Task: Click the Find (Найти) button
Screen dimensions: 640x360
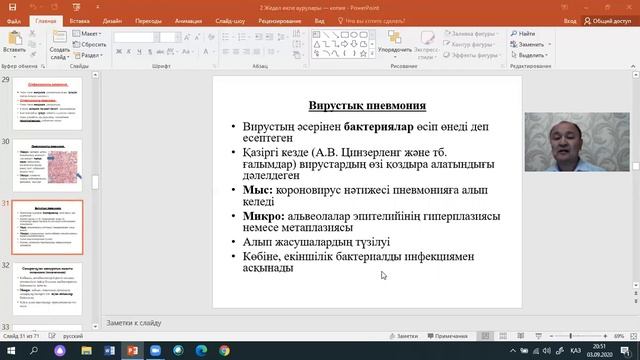Action: [x=523, y=33]
